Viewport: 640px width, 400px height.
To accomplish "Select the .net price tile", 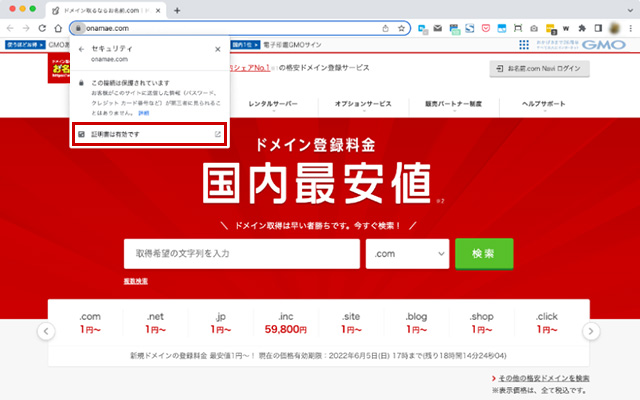I will coord(155,322).
